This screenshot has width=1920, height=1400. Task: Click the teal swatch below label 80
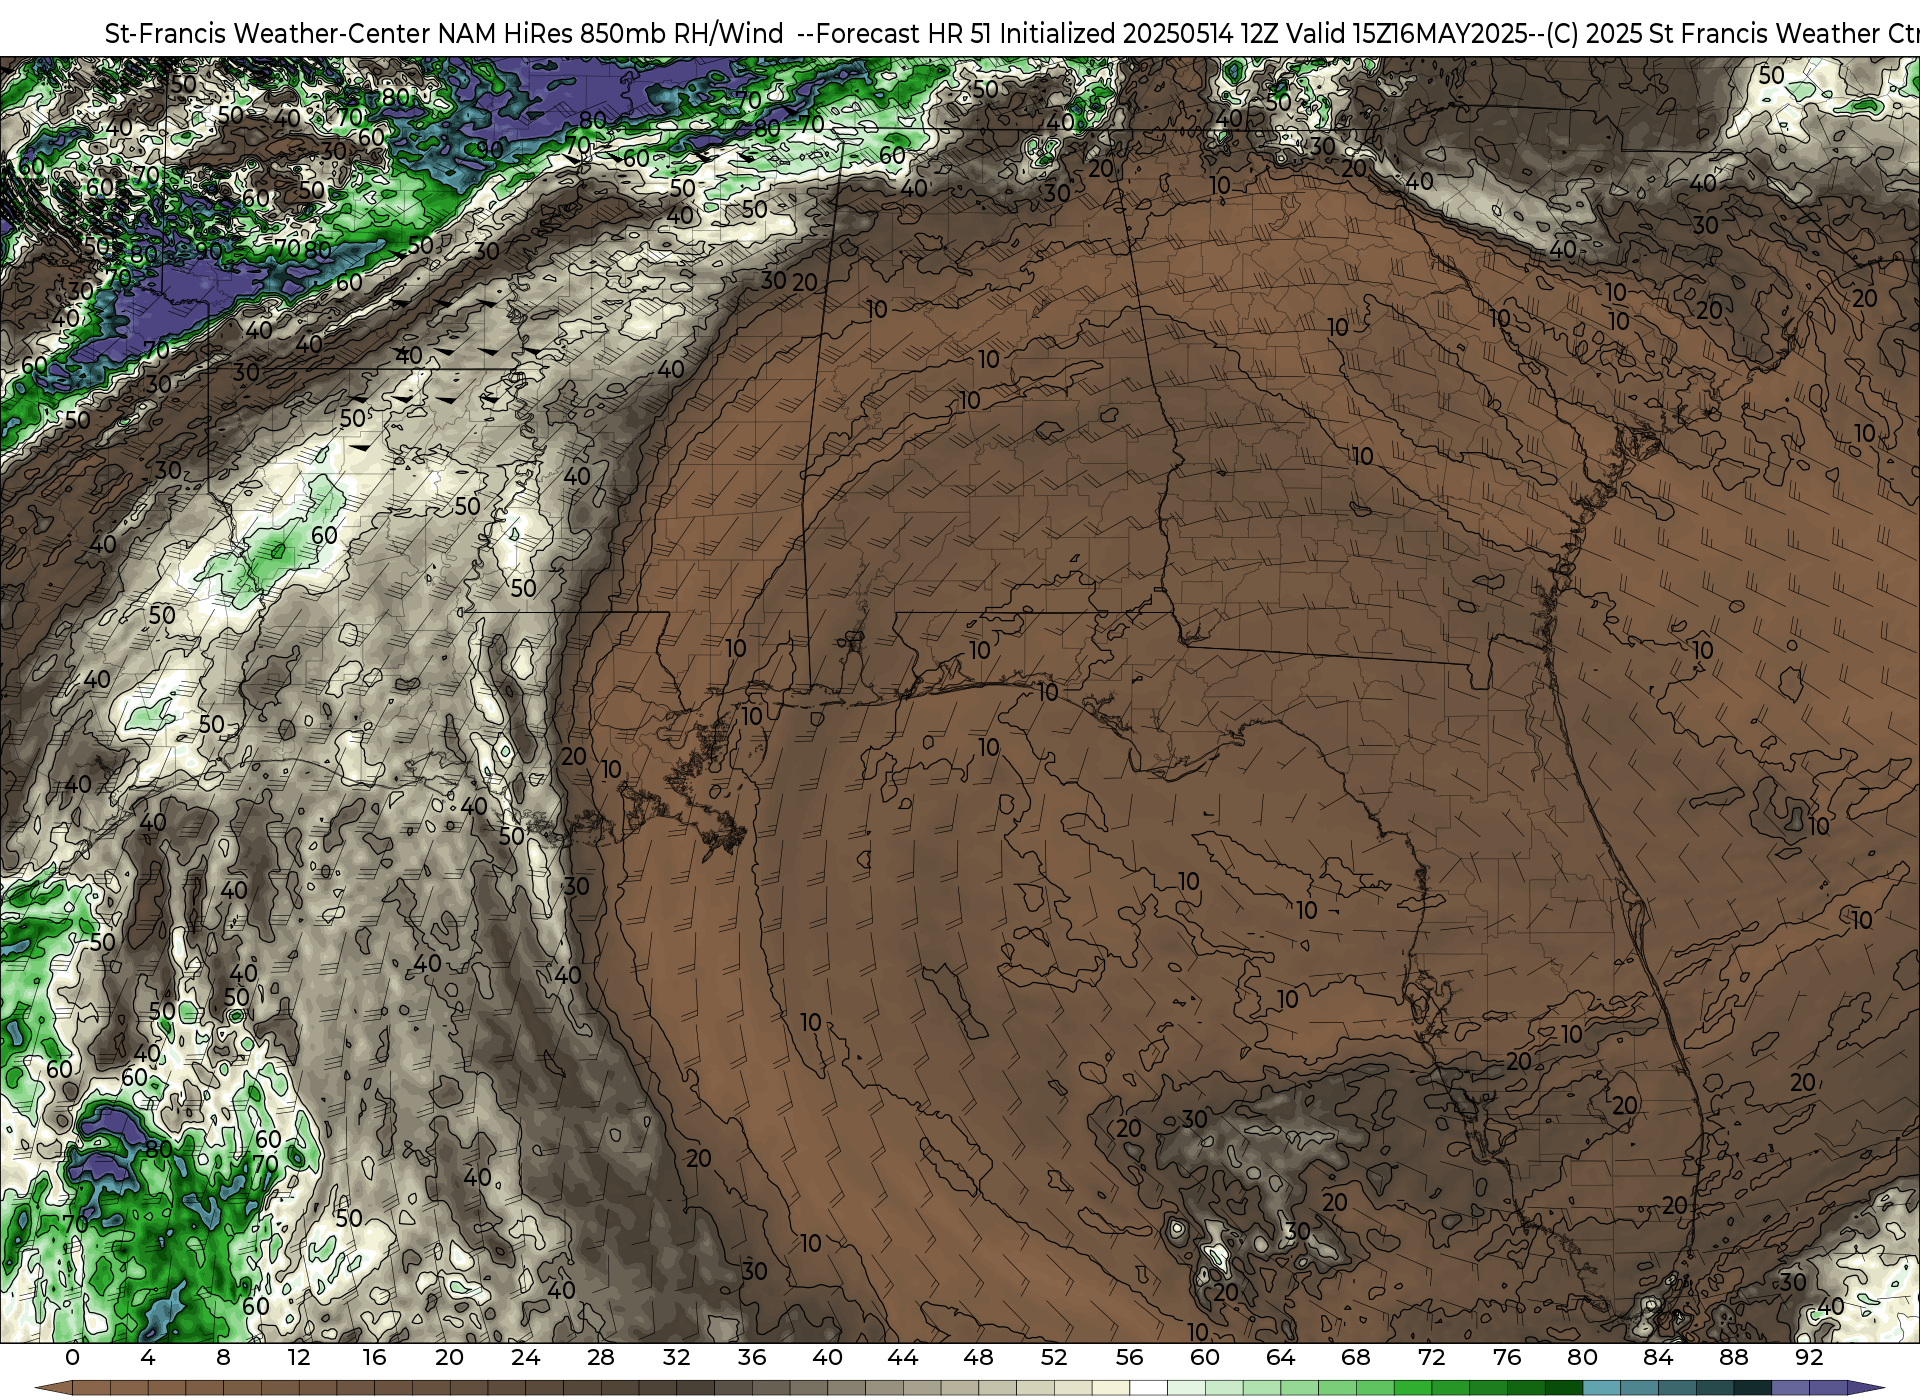pos(1601,1388)
